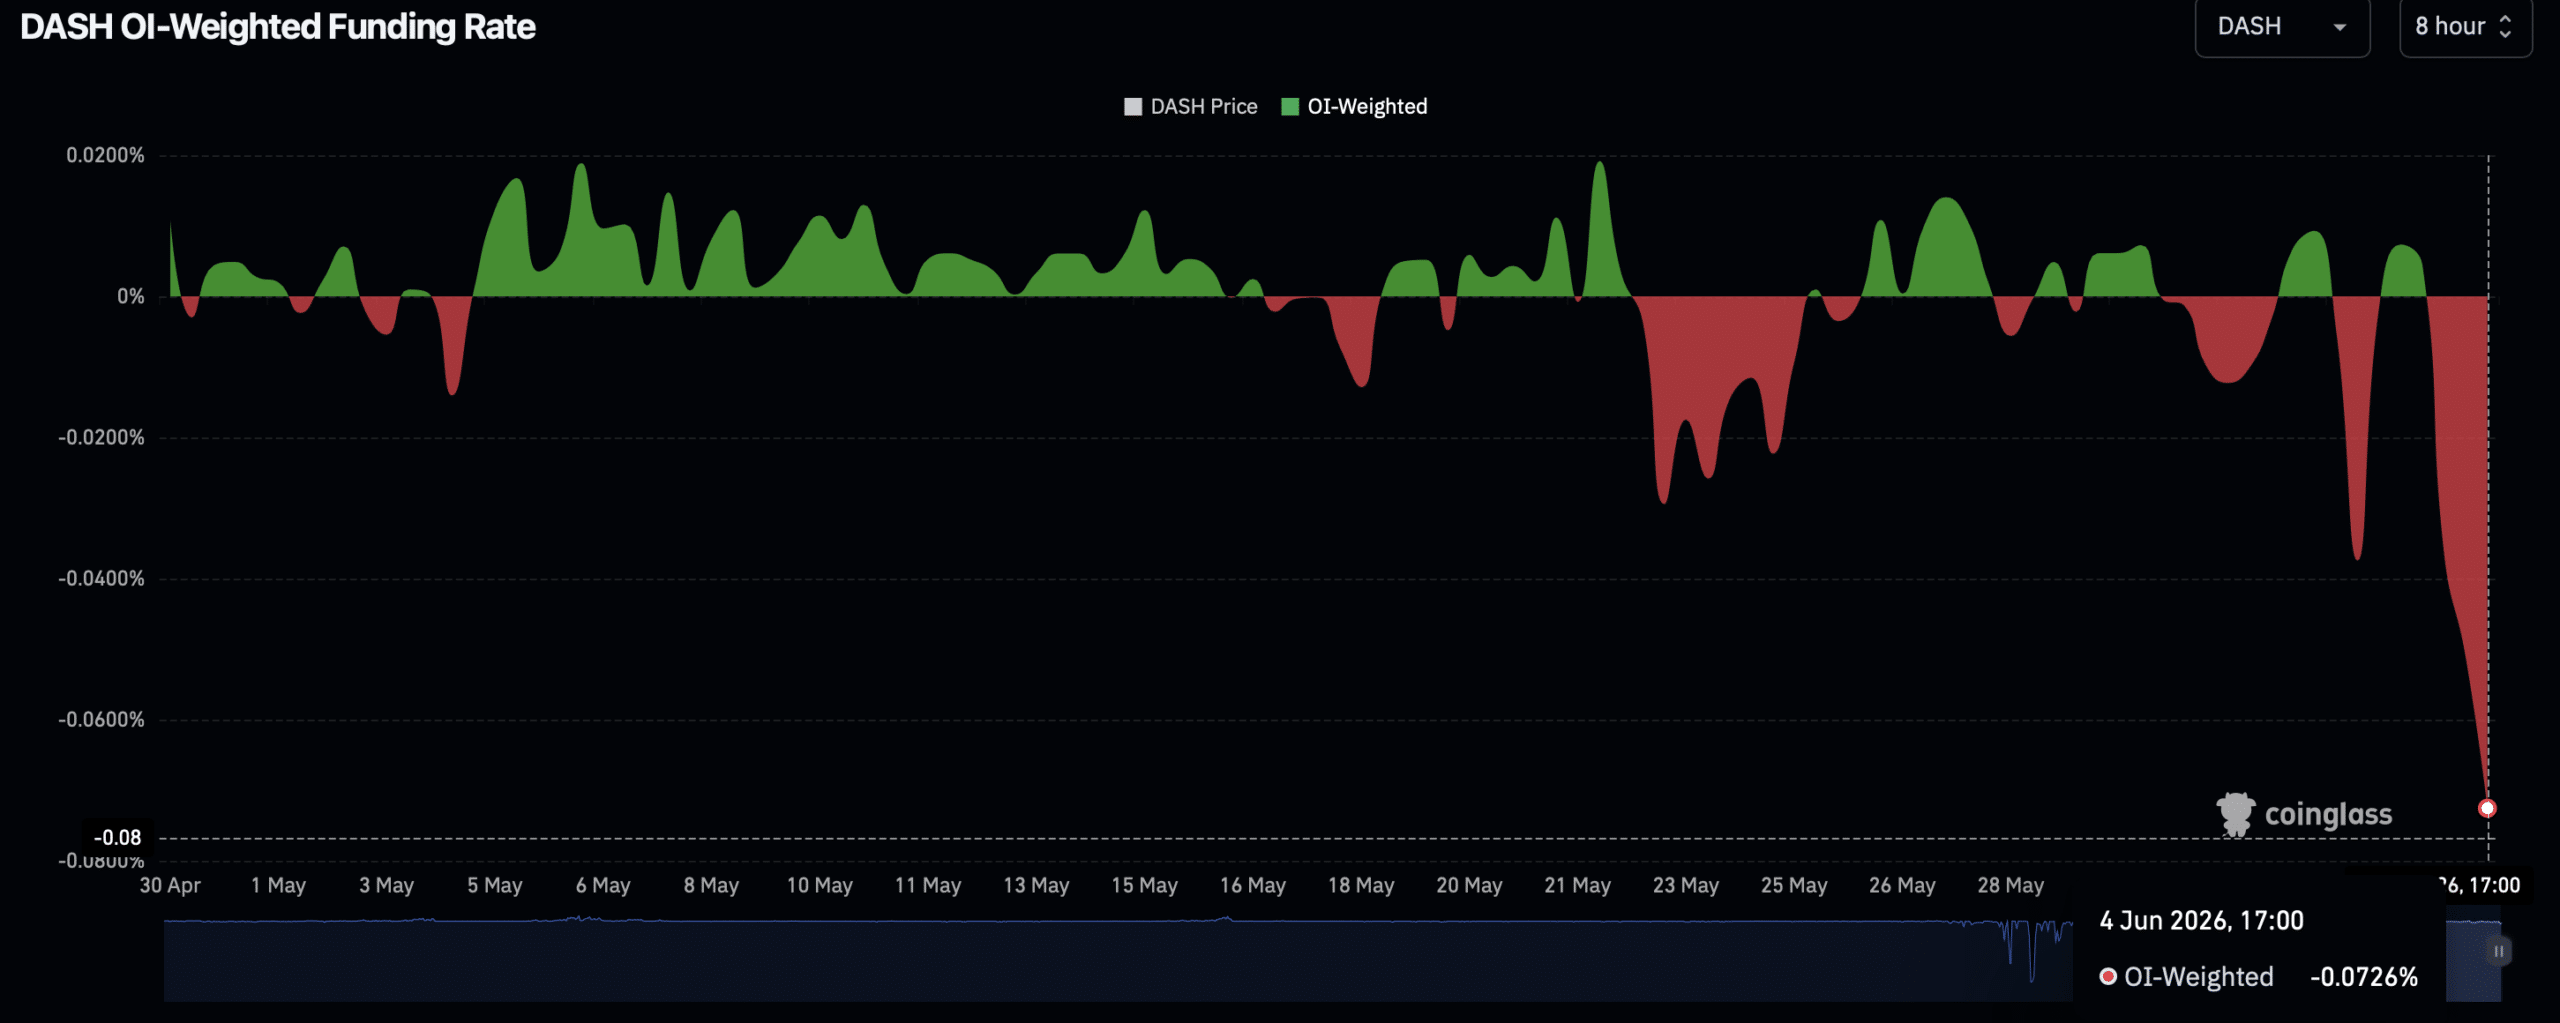Click the 18 May x-axis label
Viewport: 2560px width, 1023px height.
click(x=1361, y=885)
